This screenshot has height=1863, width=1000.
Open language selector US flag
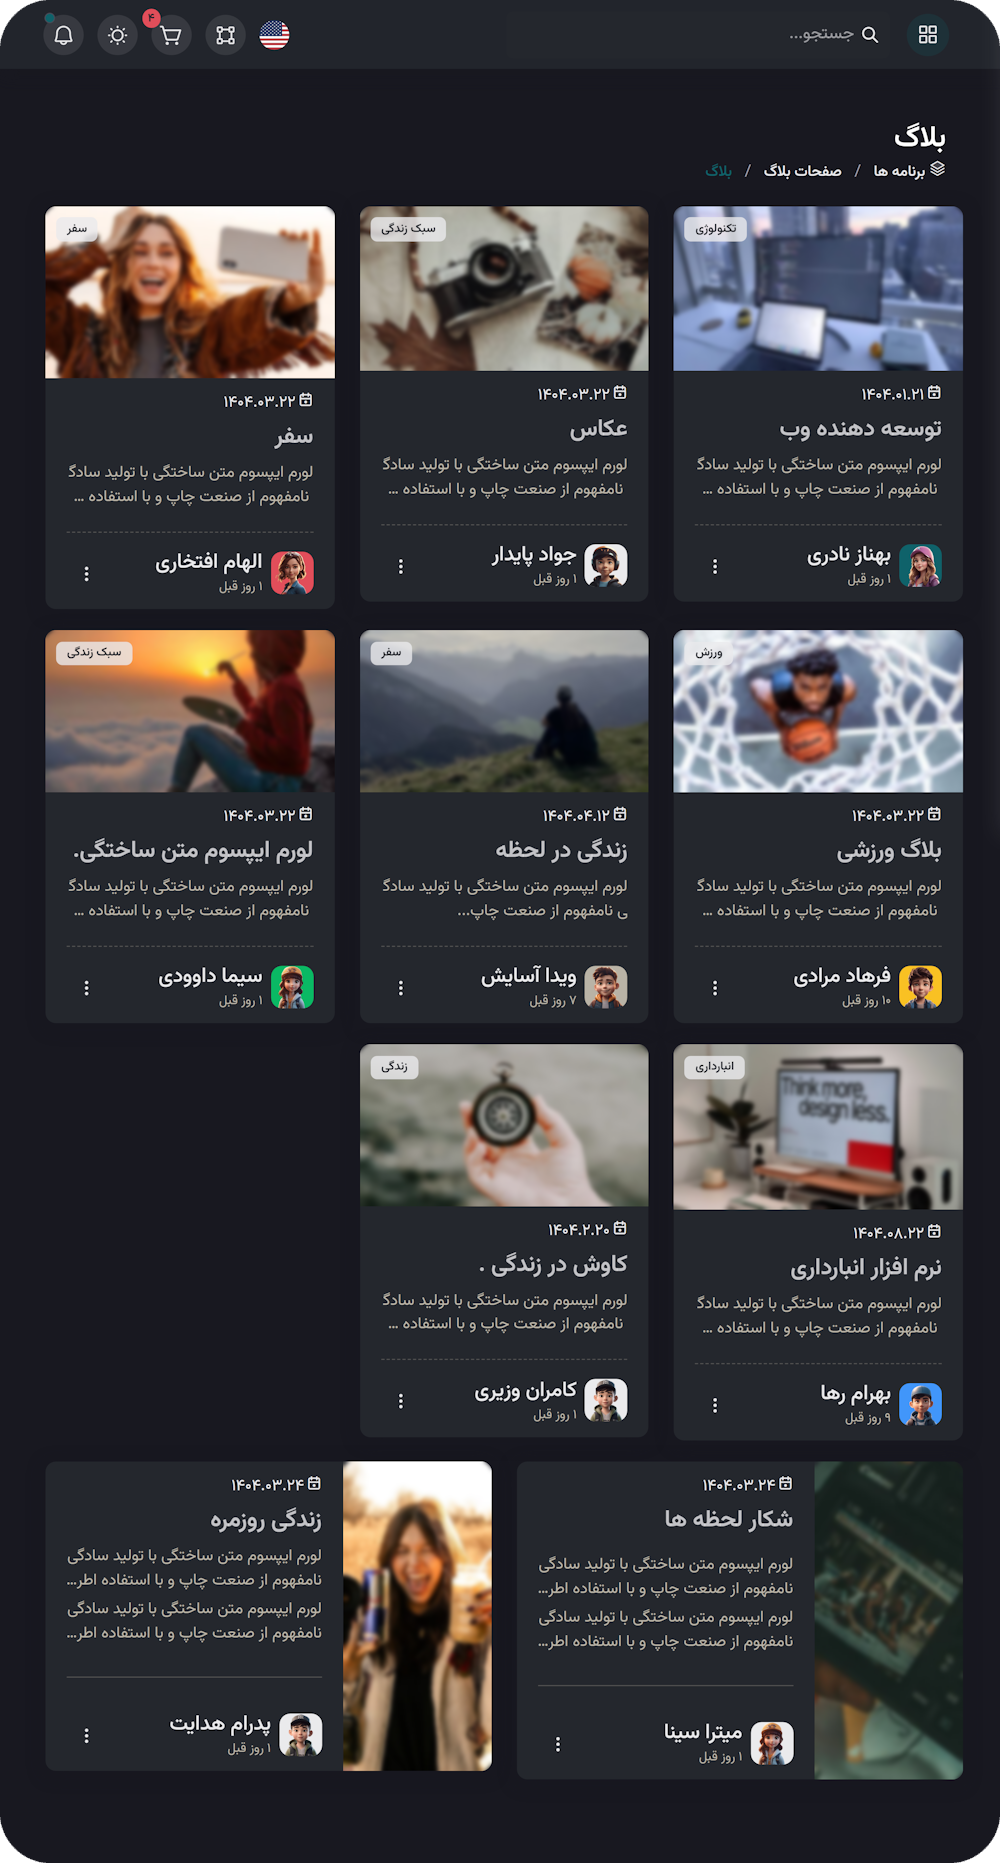tap(274, 35)
